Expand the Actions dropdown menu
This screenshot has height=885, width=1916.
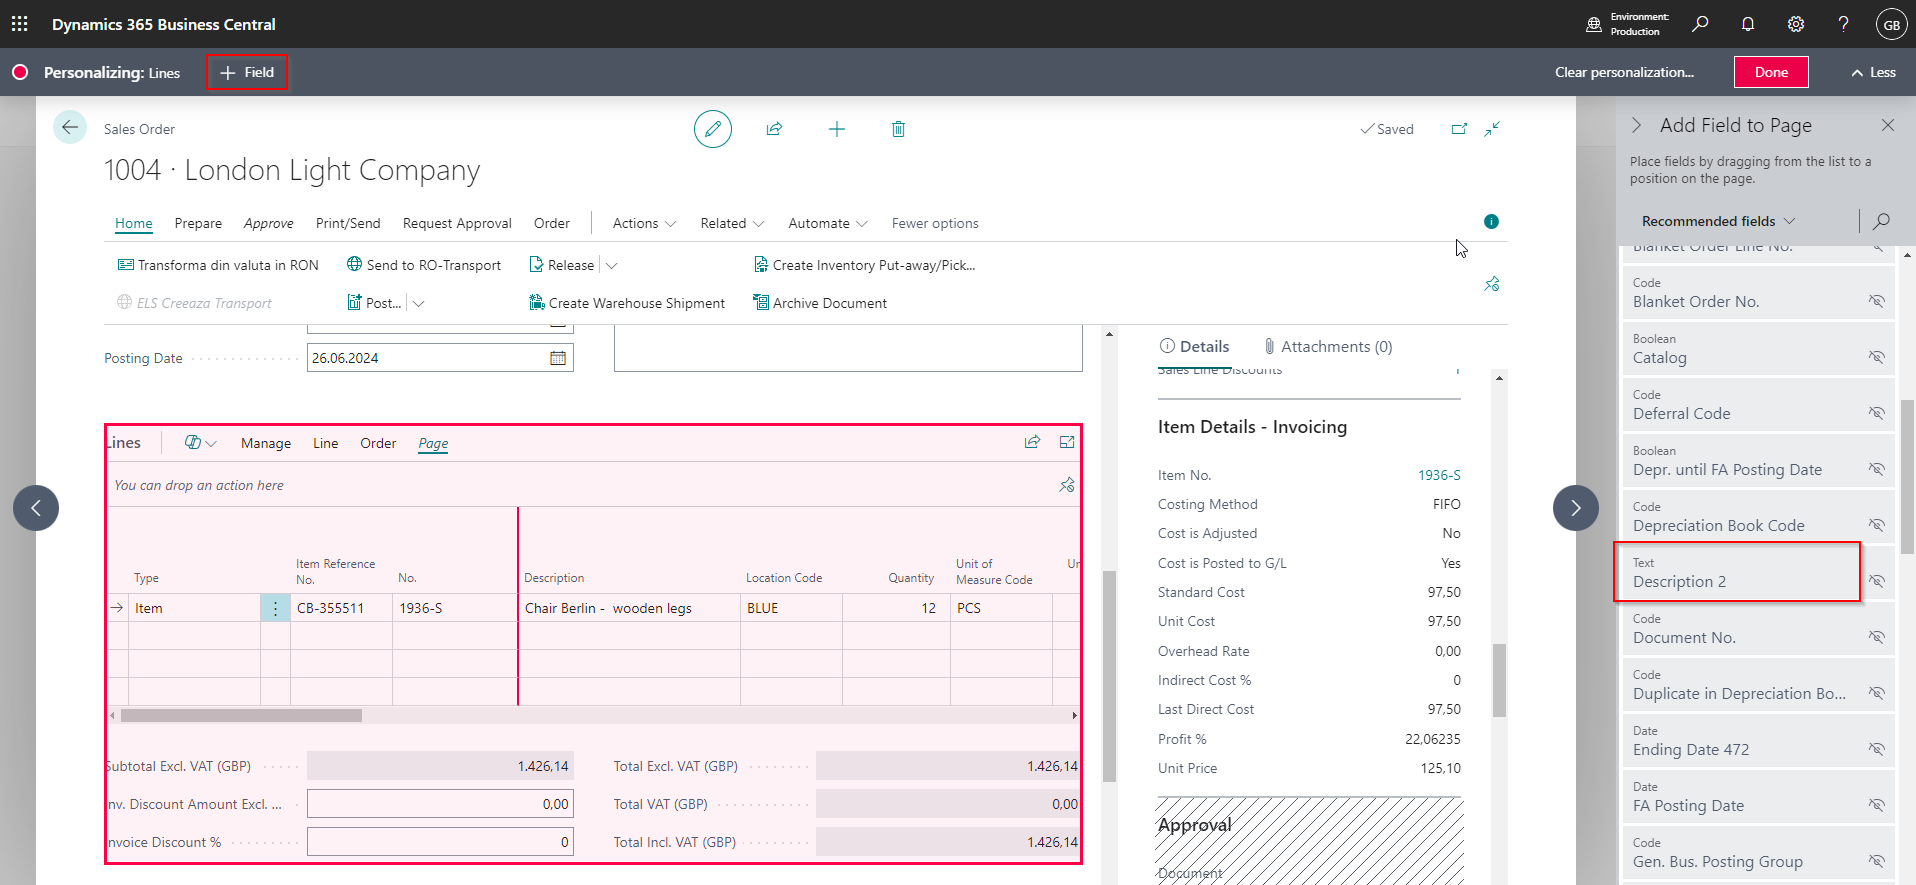[x=644, y=223]
